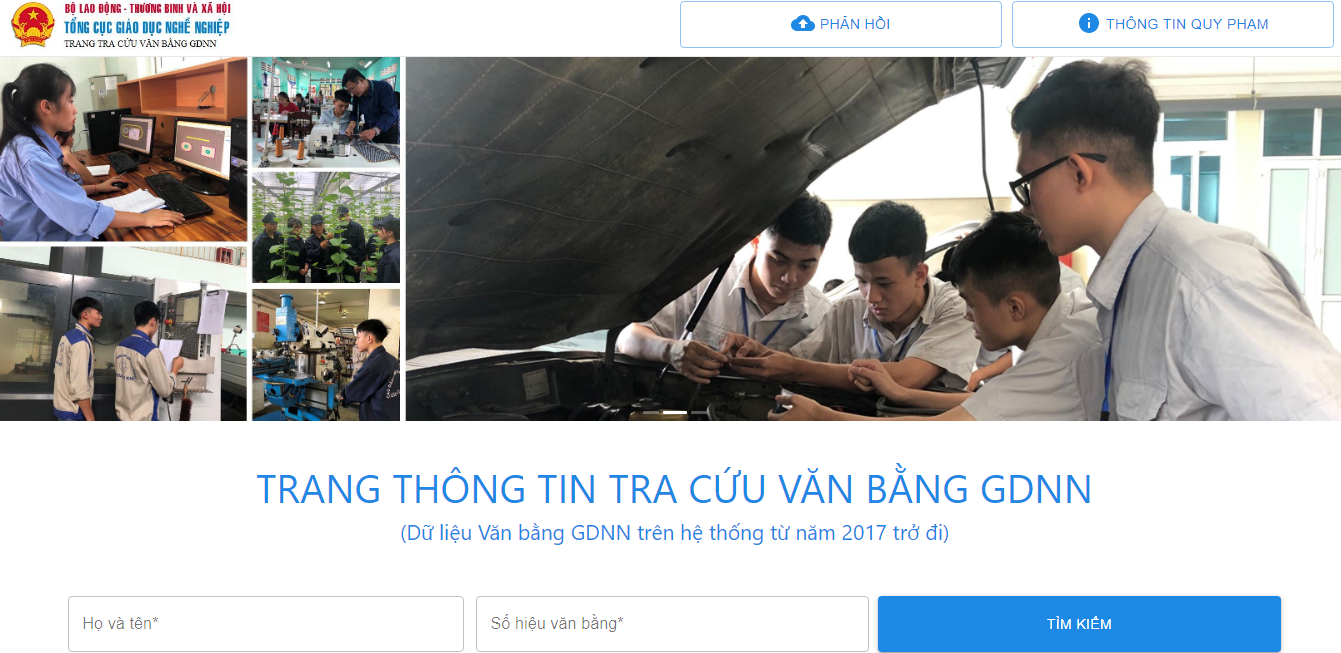Open the photo of girl at computer workstation

(x=123, y=149)
